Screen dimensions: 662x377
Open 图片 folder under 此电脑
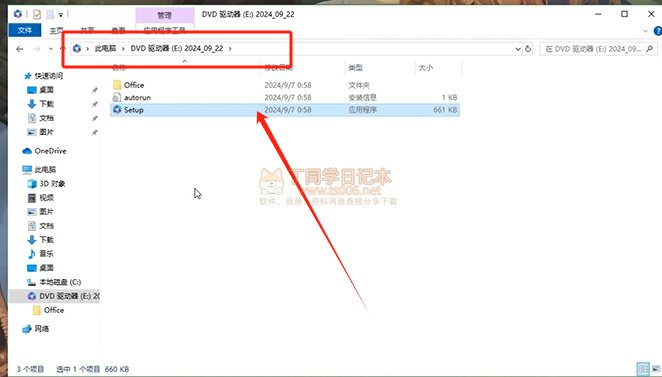tap(46, 212)
